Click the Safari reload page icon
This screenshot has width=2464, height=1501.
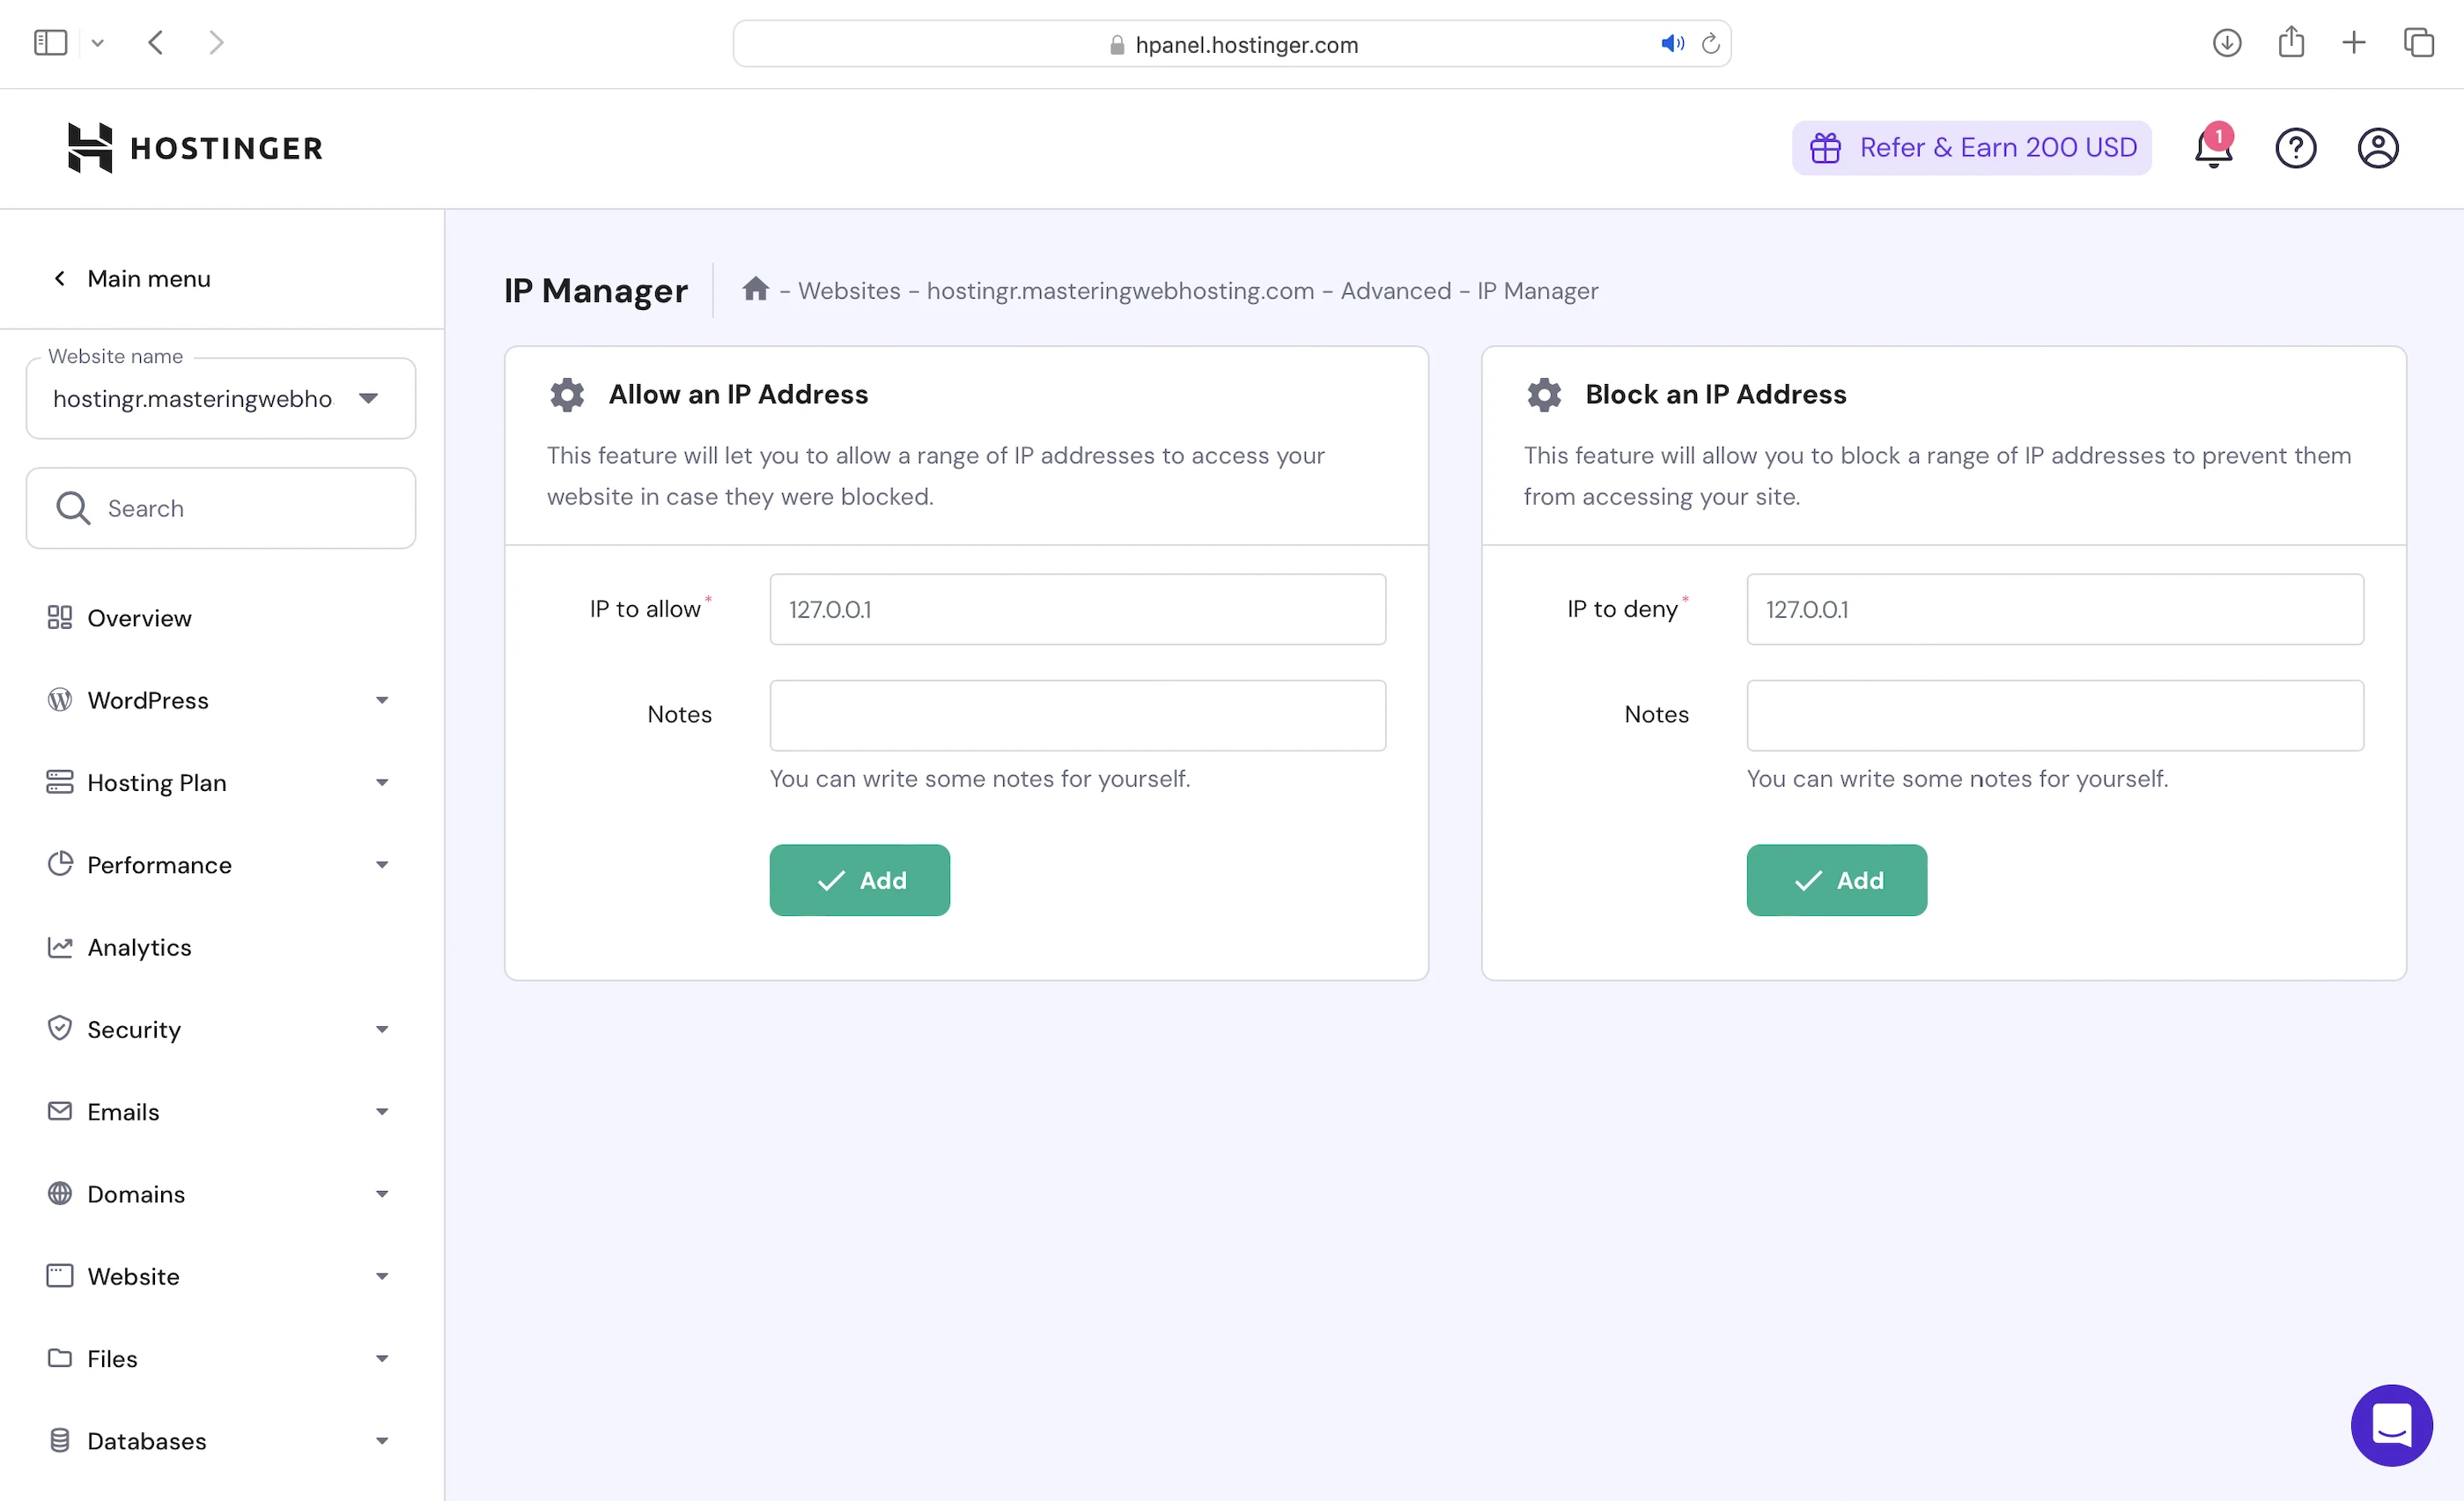point(1710,44)
